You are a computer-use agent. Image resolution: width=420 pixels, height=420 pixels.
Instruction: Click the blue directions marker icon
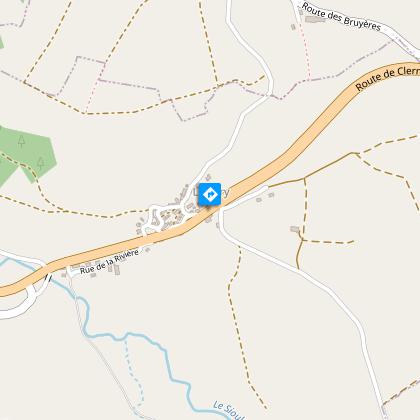[209, 194]
